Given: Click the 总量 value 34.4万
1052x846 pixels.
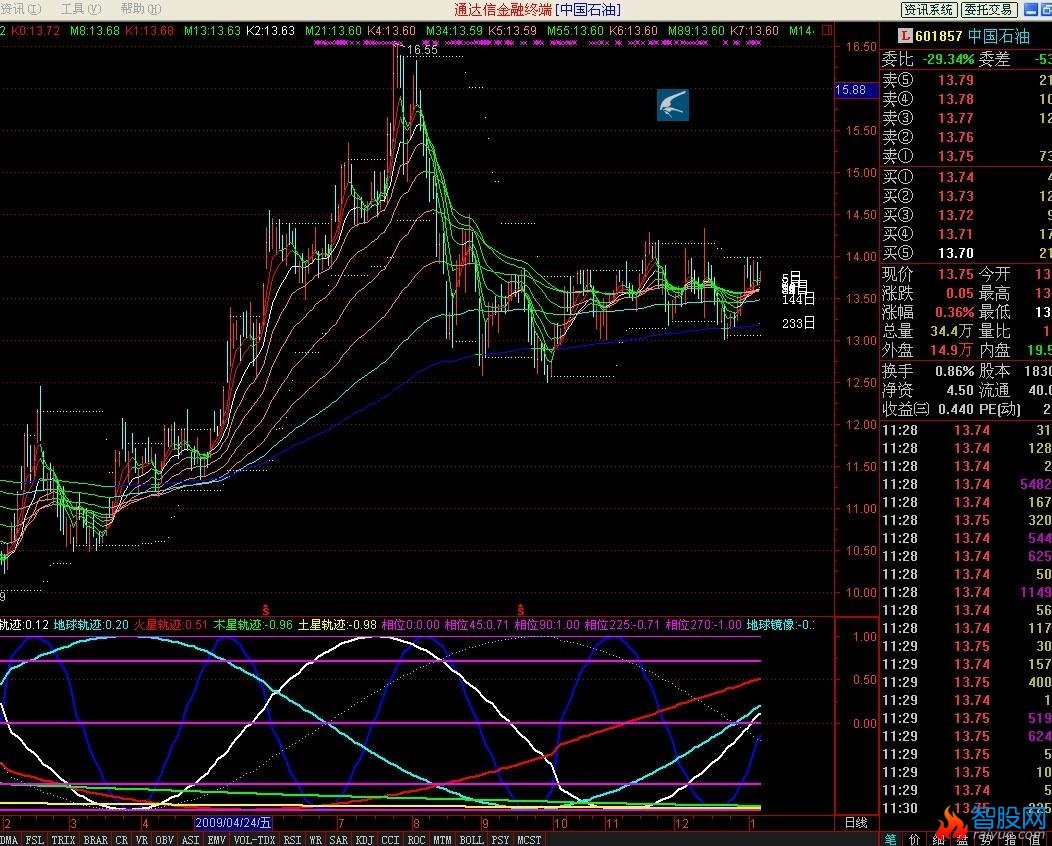Looking at the screenshot, I should (951, 331).
